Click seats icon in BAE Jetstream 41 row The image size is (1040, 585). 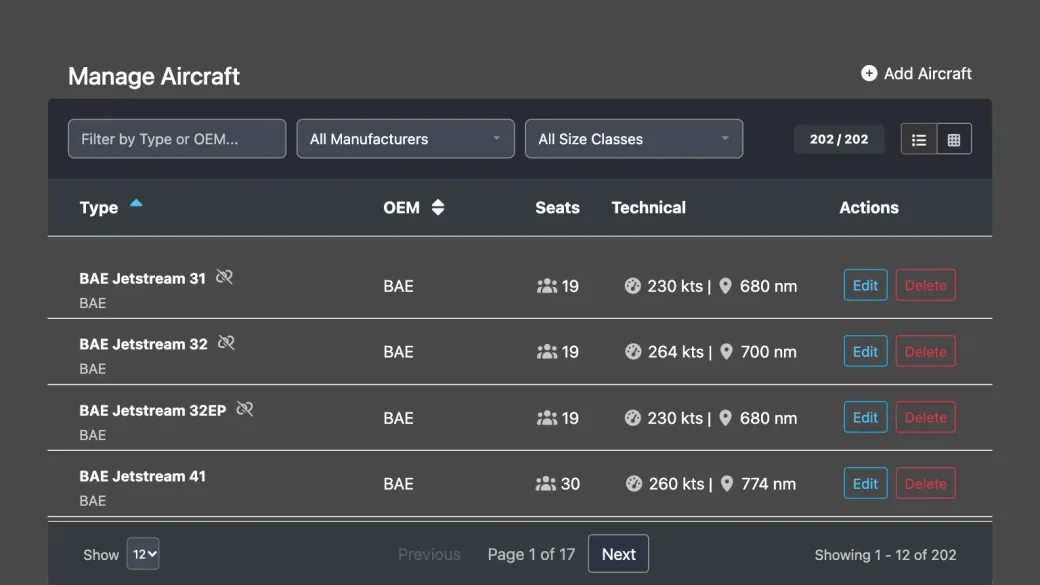546,484
